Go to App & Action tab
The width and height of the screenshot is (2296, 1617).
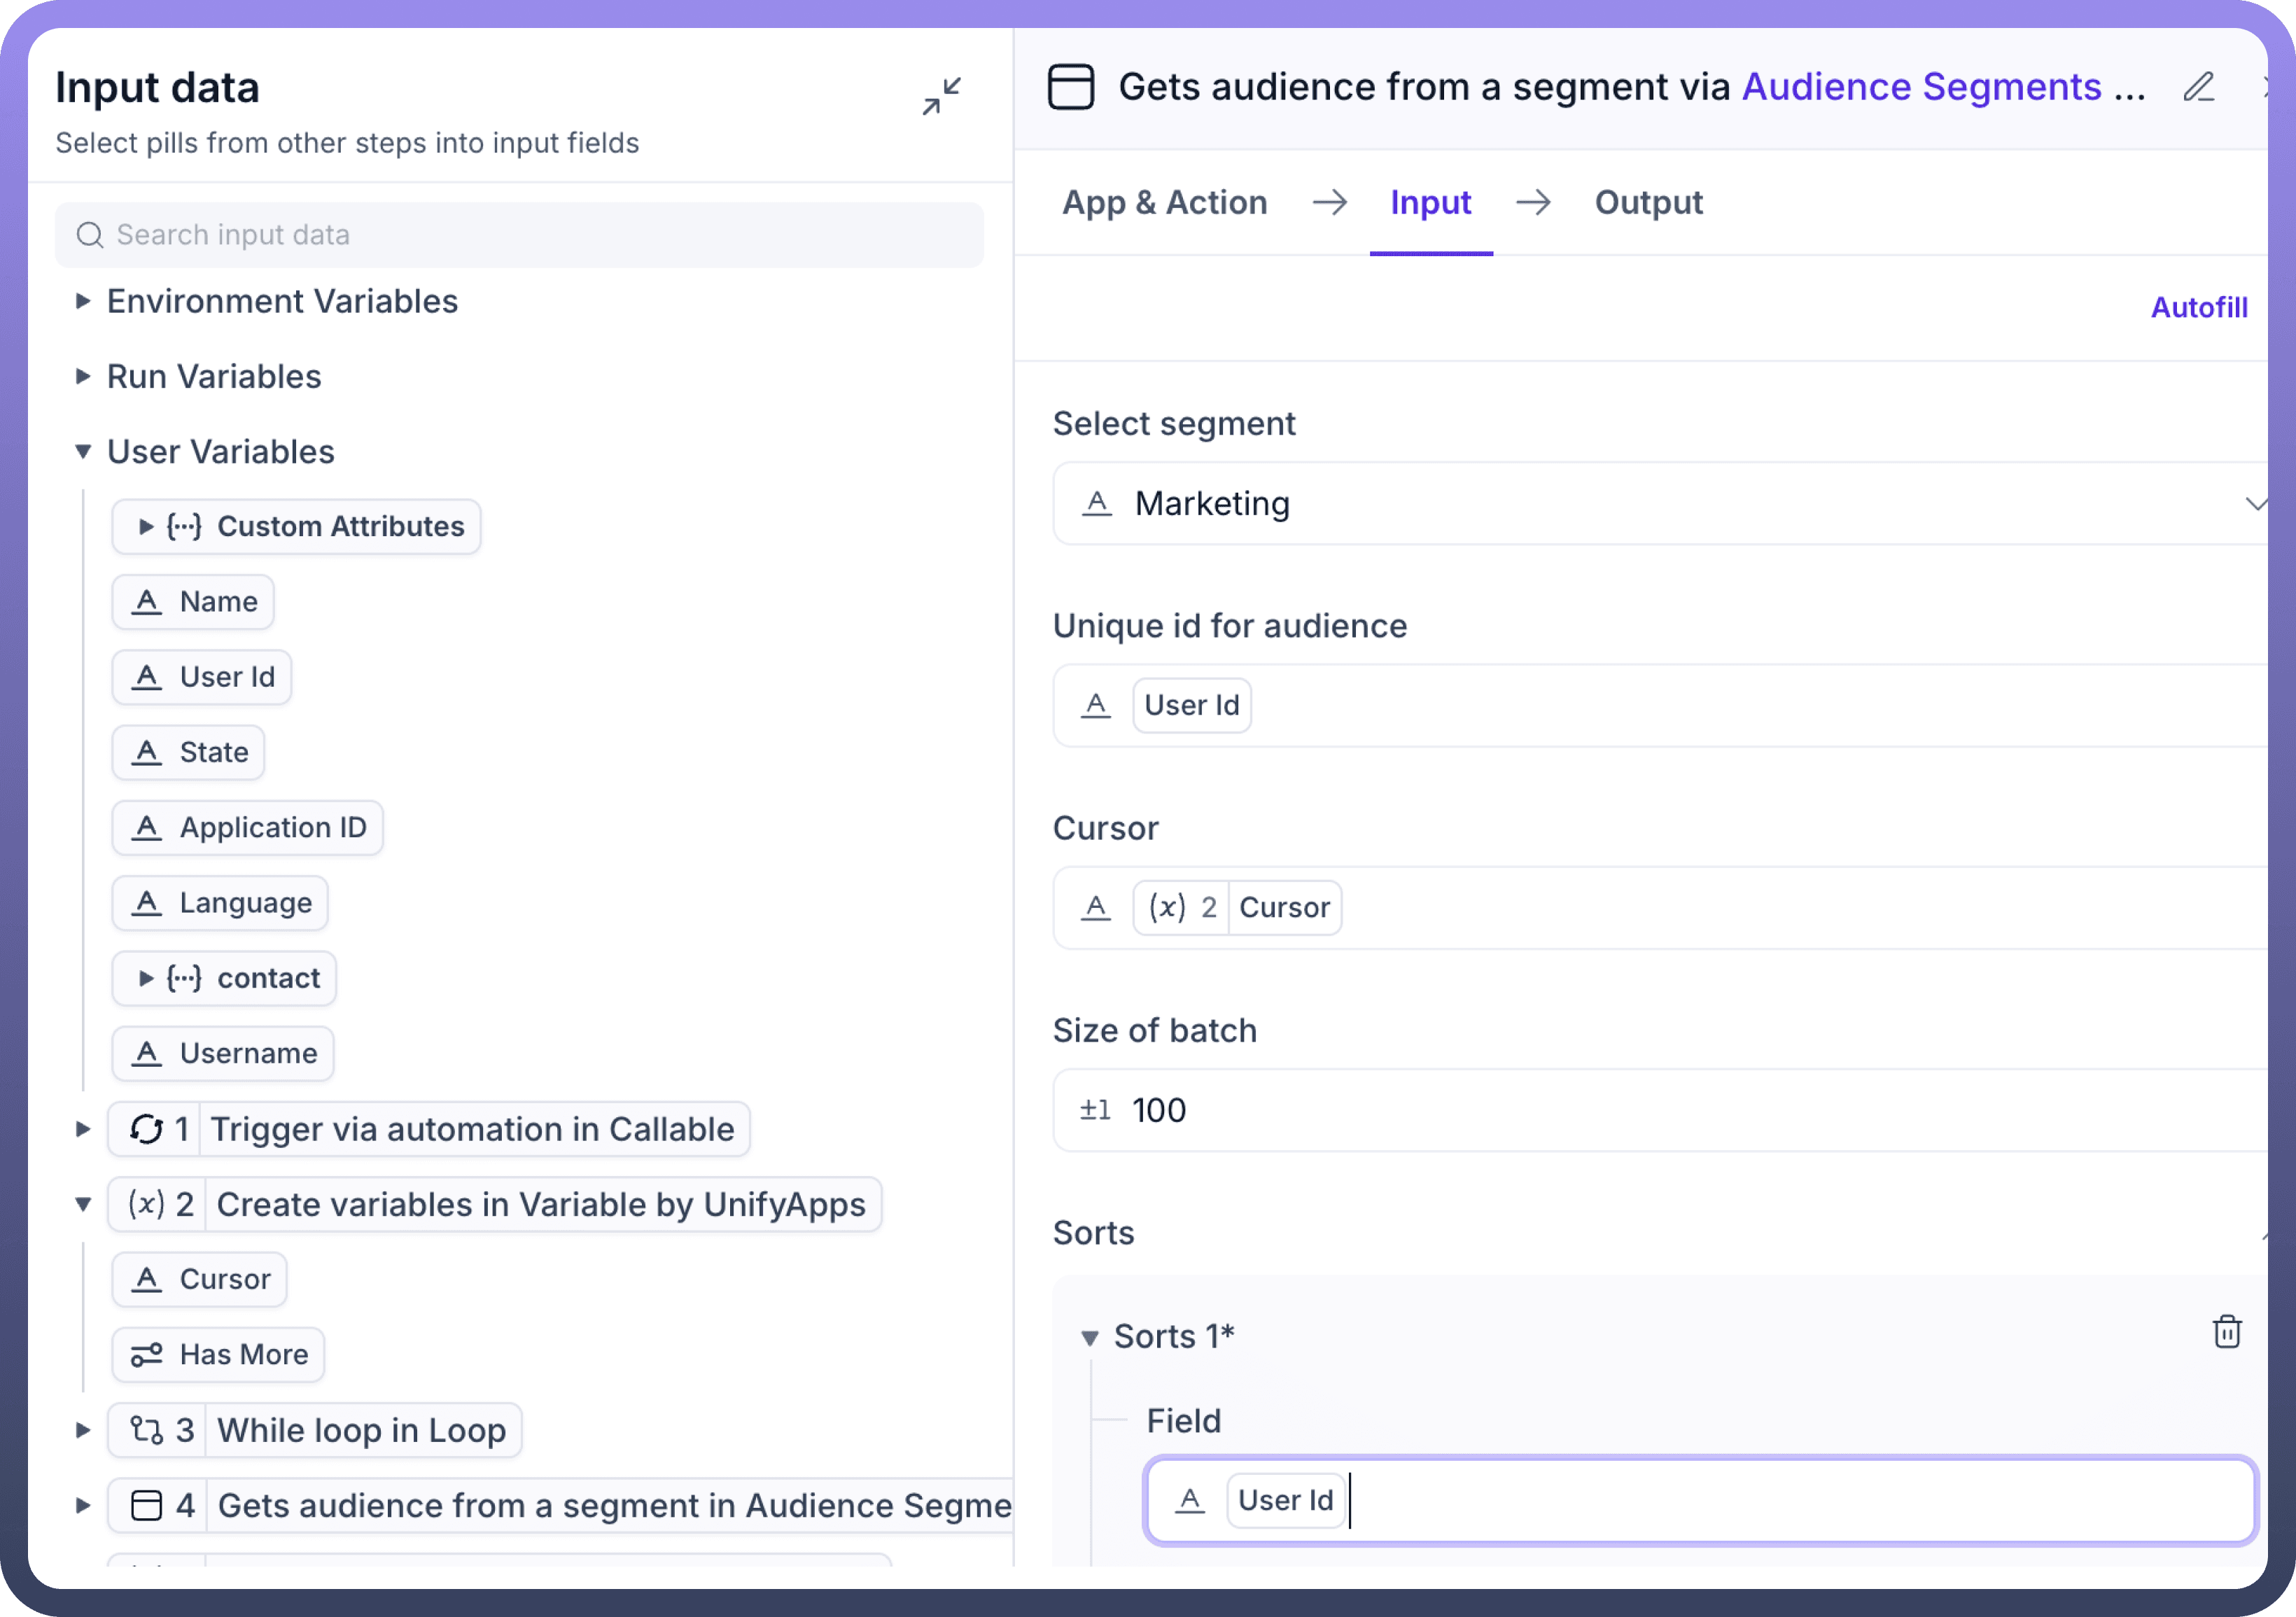click(x=1164, y=203)
